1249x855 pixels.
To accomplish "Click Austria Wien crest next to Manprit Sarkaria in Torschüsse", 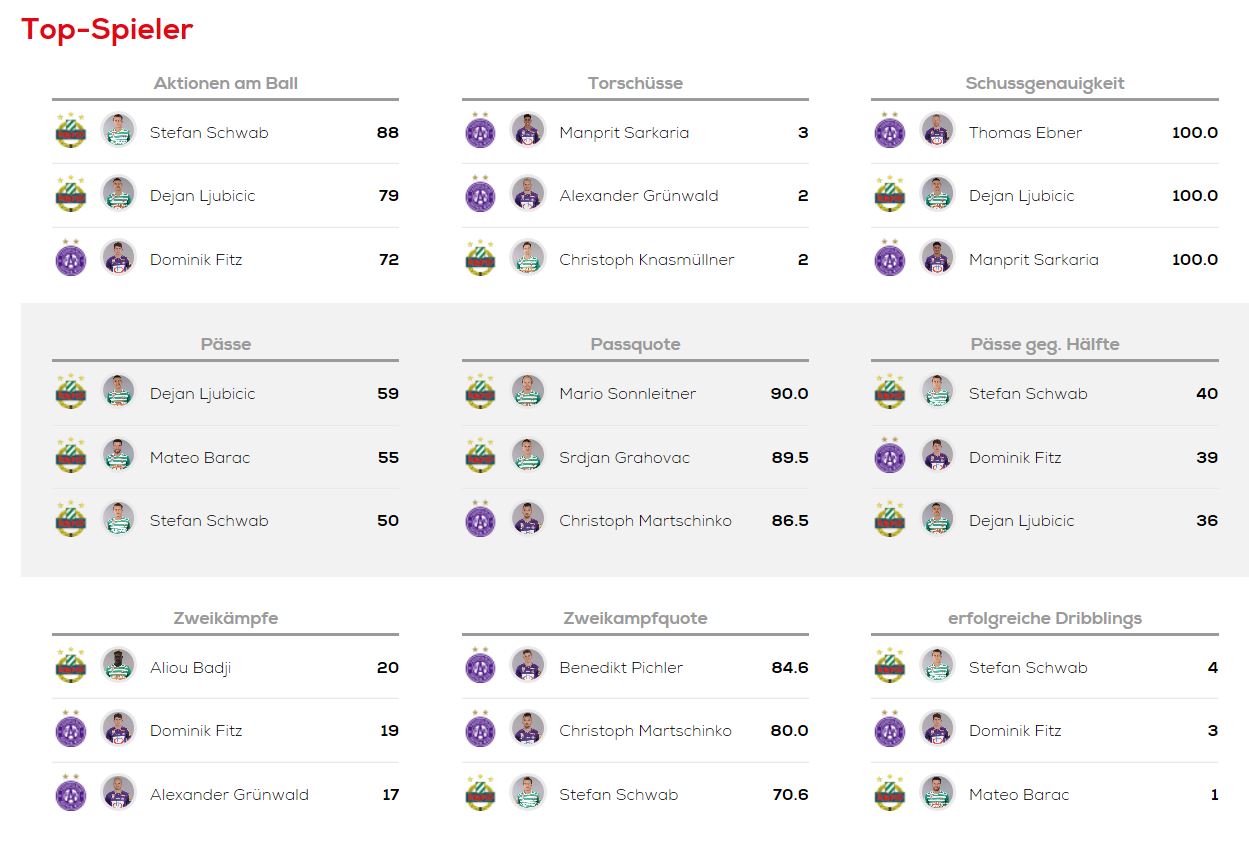I will pyautogui.click(x=481, y=132).
